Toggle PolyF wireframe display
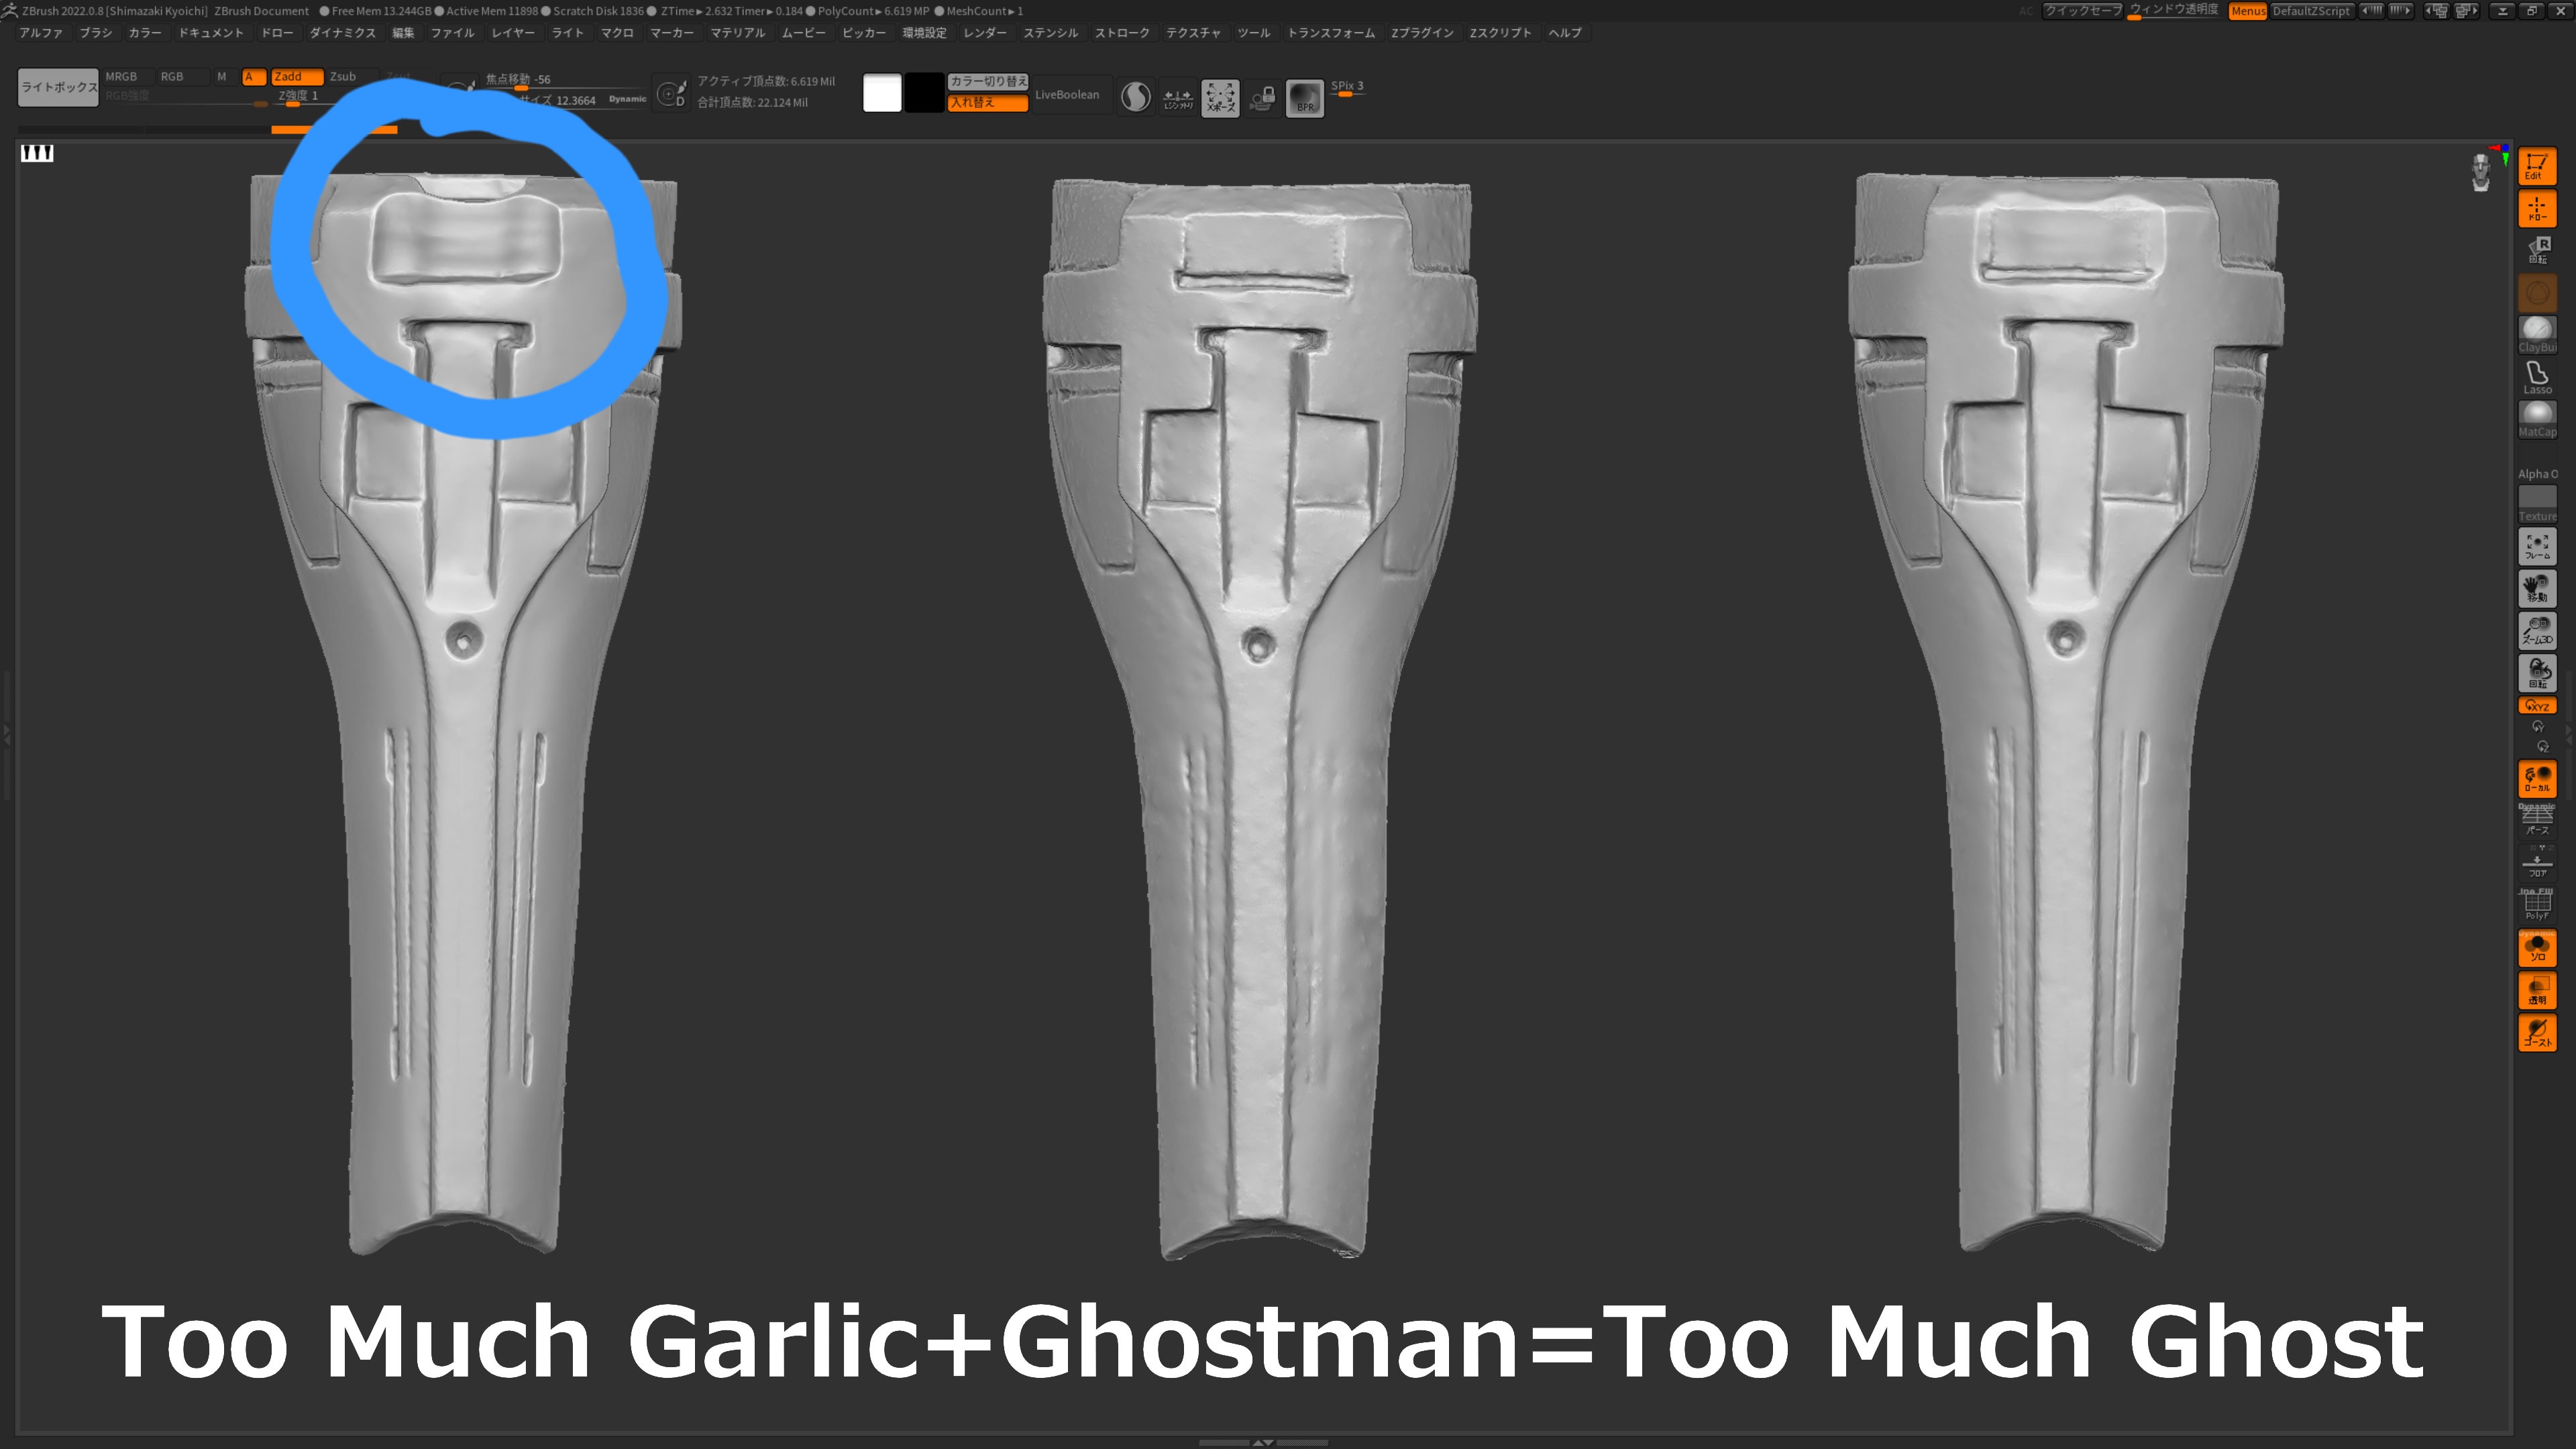2576x1449 pixels. click(x=2537, y=905)
